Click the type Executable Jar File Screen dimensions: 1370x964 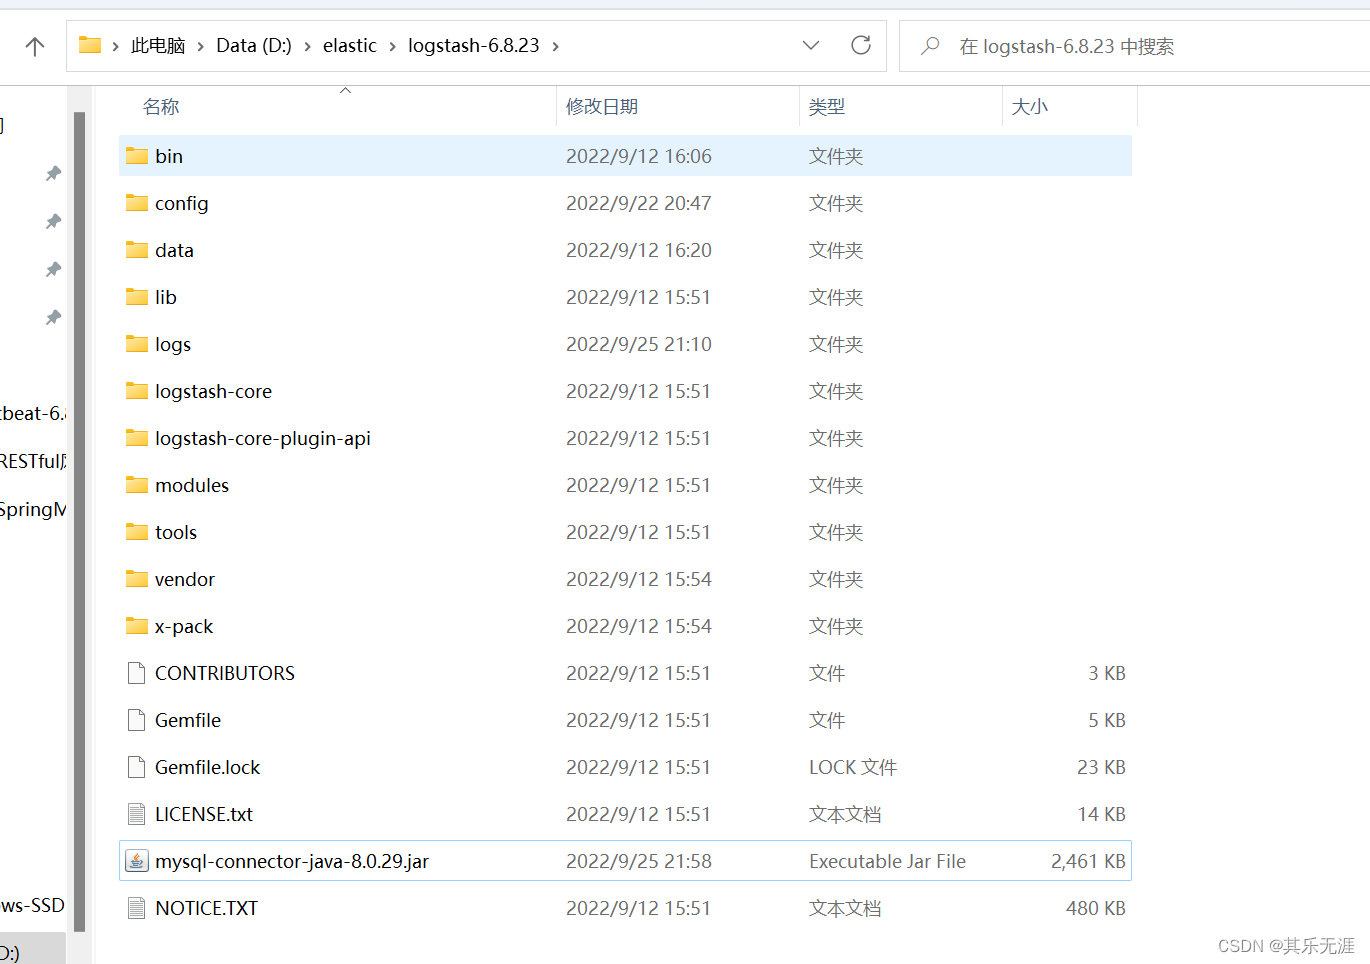(x=888, y=861)
